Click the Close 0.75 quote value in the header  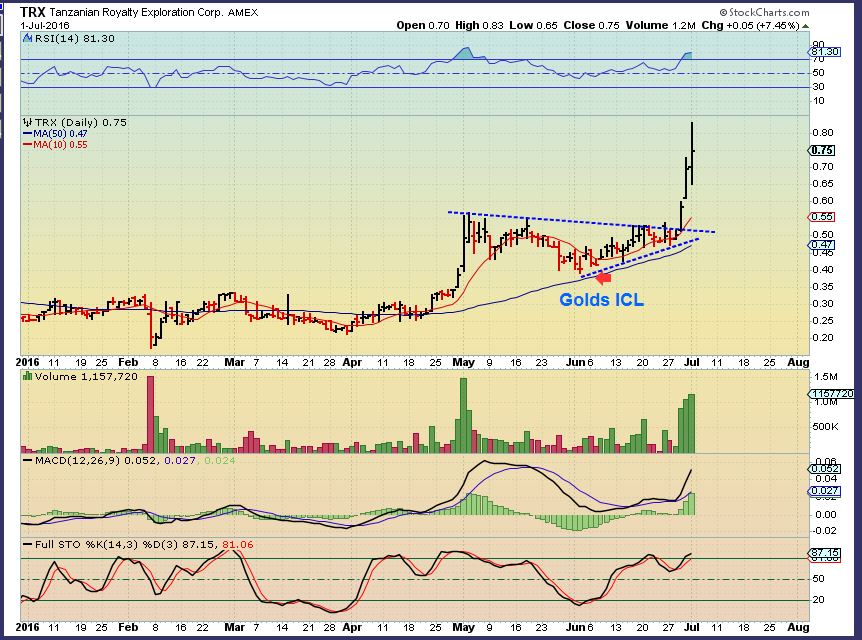point(590,25)
